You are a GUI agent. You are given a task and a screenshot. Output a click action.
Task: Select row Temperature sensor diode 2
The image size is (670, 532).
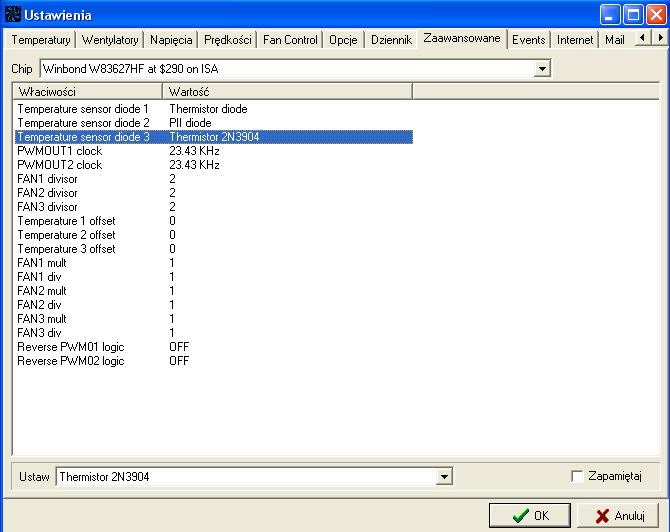pyautogui.click(x=214, y=123)
